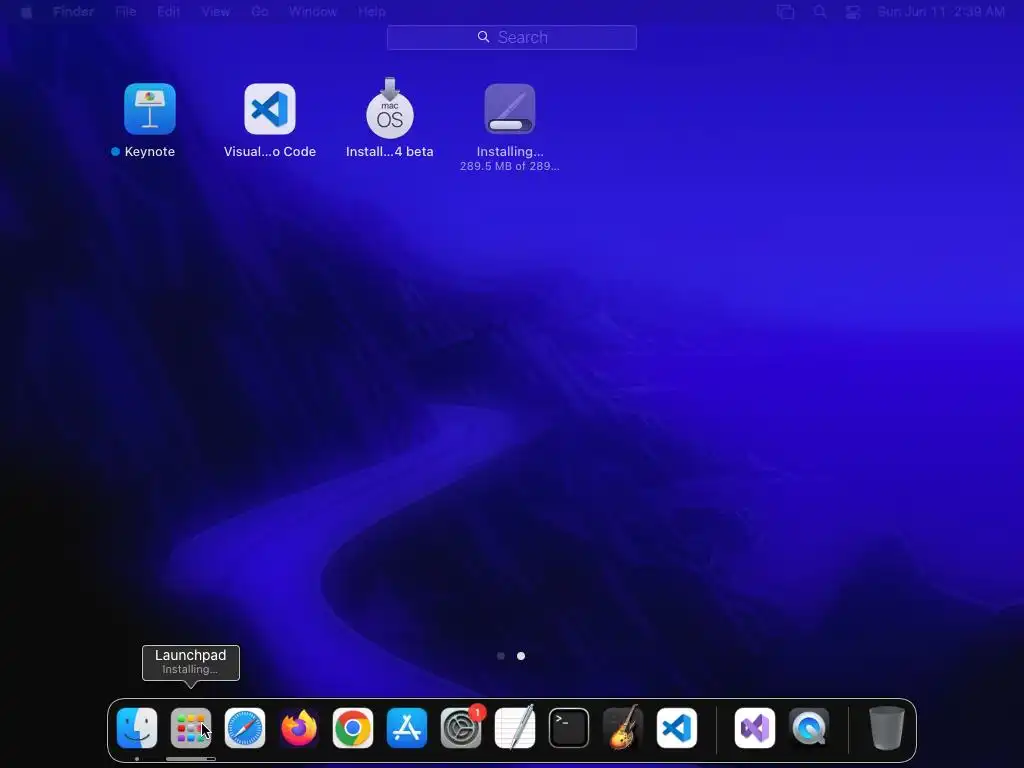The image size is (1024, 768).
Task: Open blue Visual Studio Code Dock icon
Action: (x=677, y=728)
